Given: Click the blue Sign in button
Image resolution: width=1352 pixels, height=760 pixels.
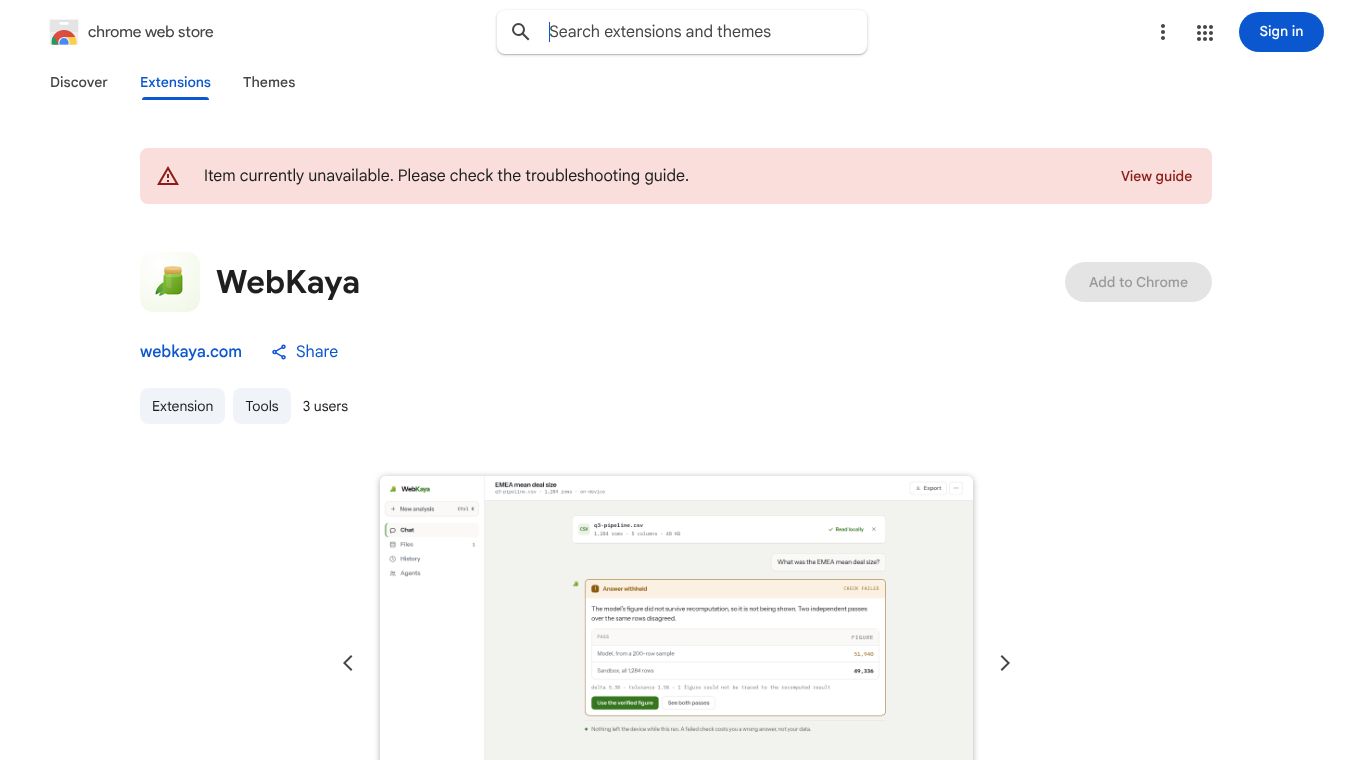Looking at the screenshot, I should tap(1281, 32).
